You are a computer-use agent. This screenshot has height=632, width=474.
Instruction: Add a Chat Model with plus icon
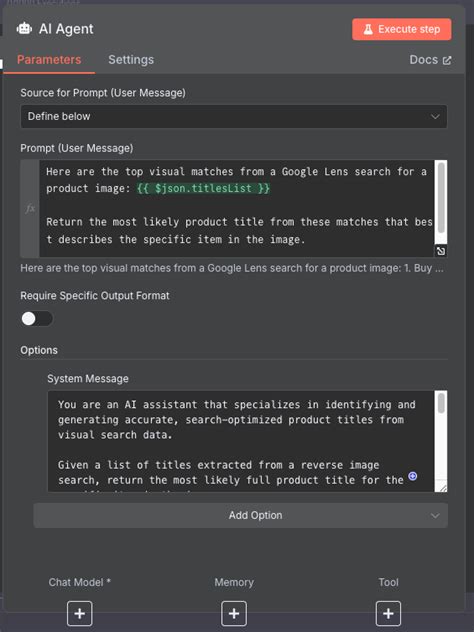tap(79, 613)
